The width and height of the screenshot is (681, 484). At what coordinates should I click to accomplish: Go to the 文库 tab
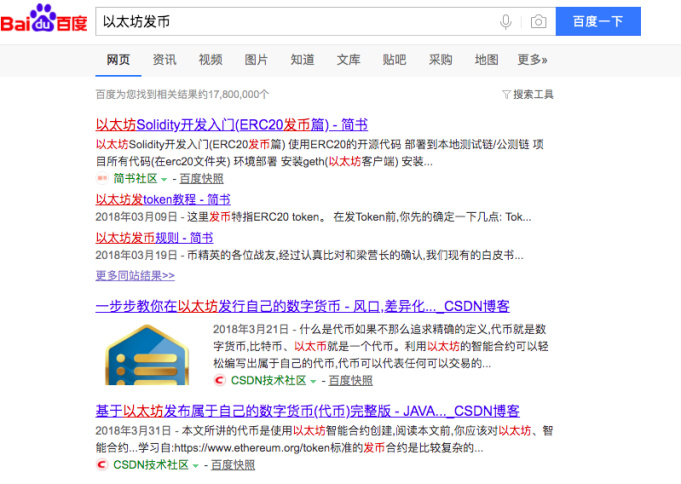[348, 60]
